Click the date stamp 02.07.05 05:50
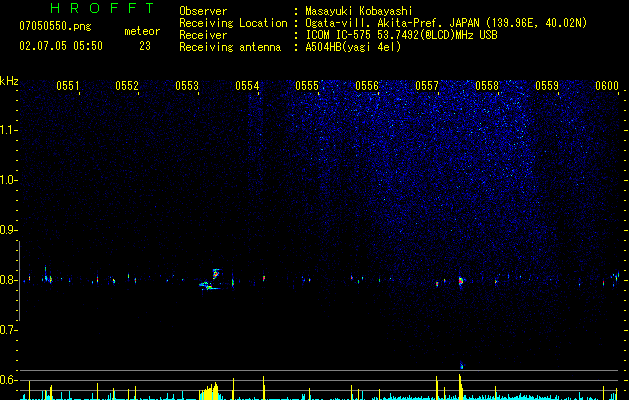Viewport: 629px width, 400px height. point(61,46)
